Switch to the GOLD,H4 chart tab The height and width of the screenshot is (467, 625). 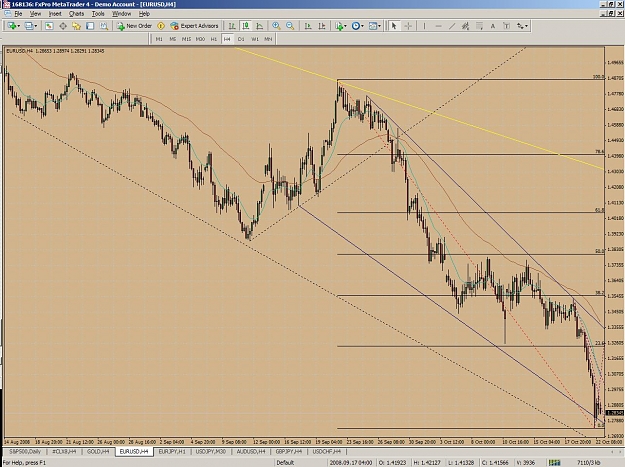pos(98,451)
